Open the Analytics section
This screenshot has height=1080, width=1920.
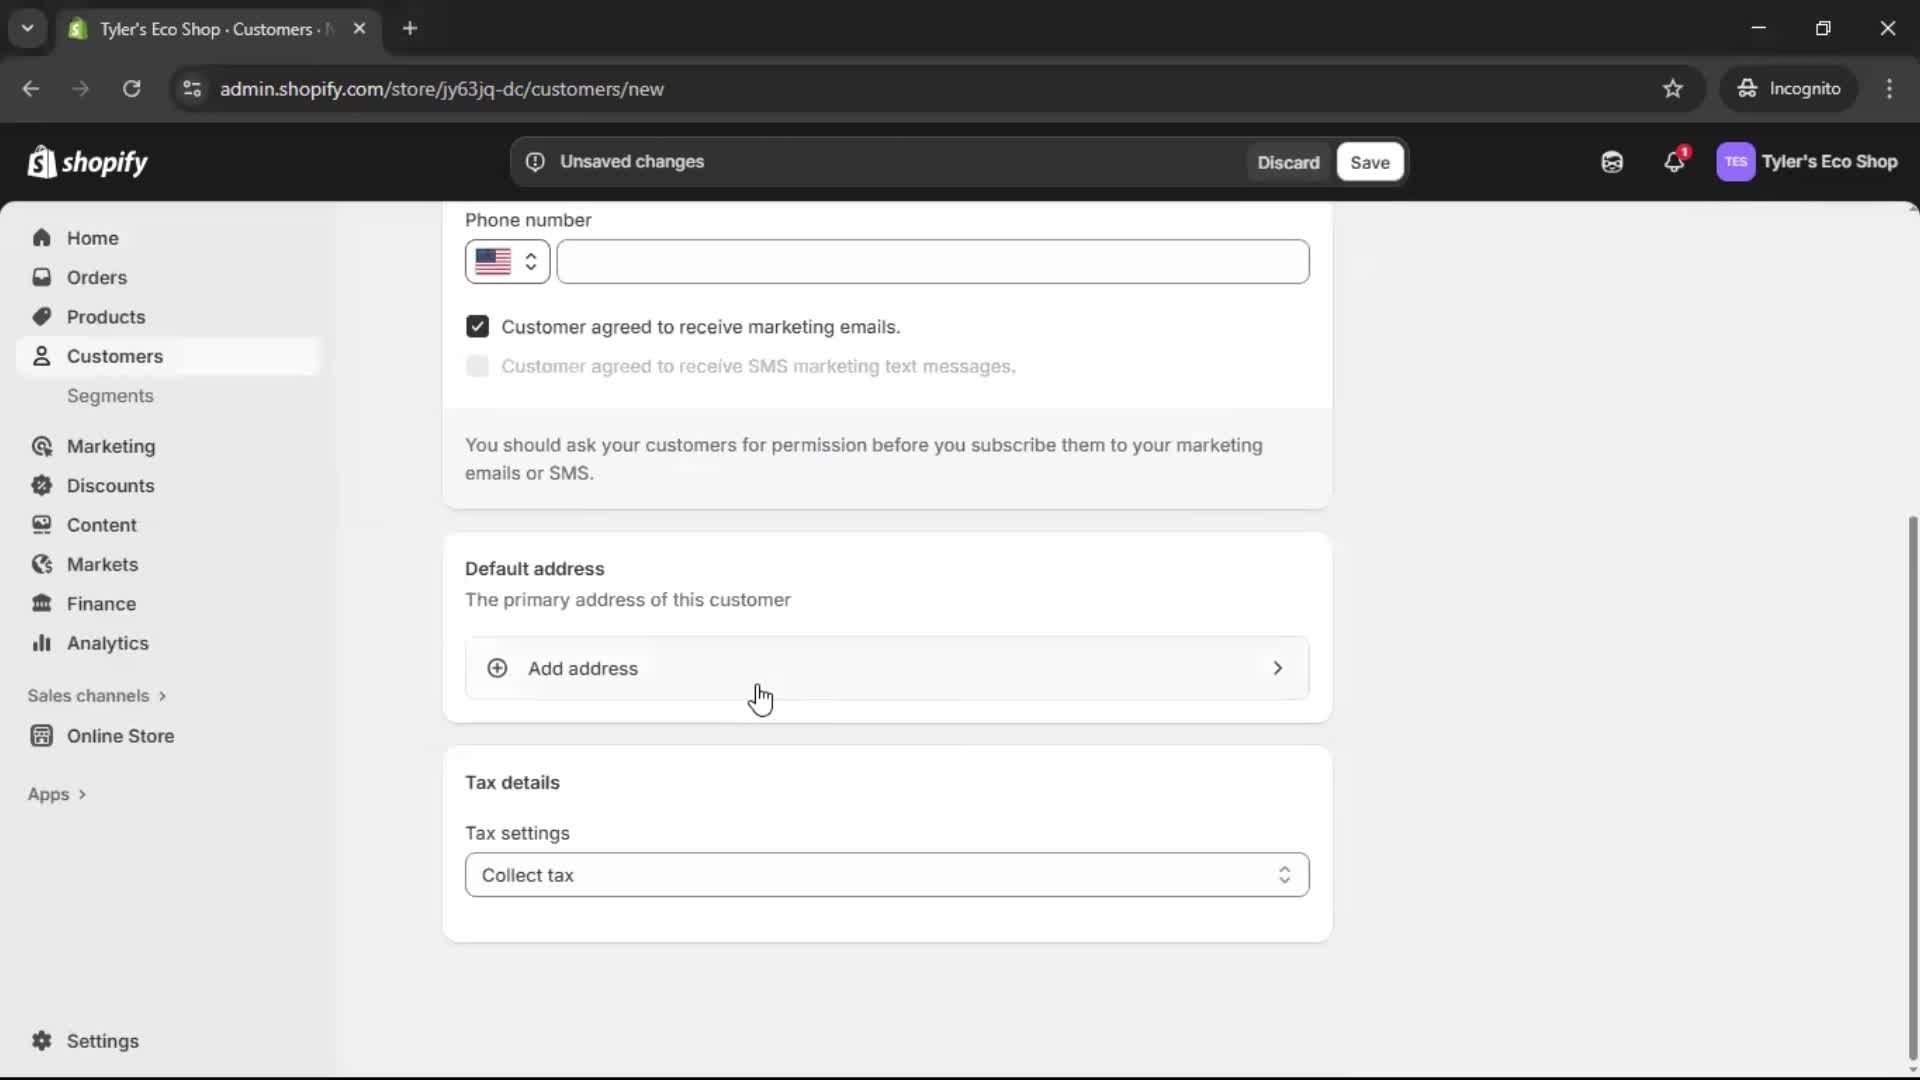click(x=106, y=643)
